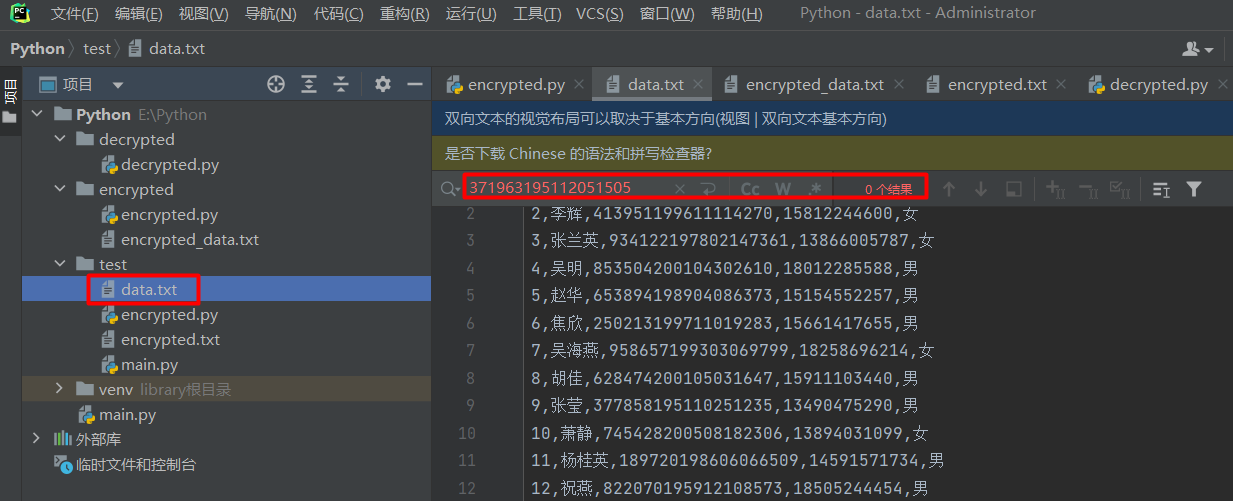Clear the search text field
Screen dimensions: 1233x501
680,189
